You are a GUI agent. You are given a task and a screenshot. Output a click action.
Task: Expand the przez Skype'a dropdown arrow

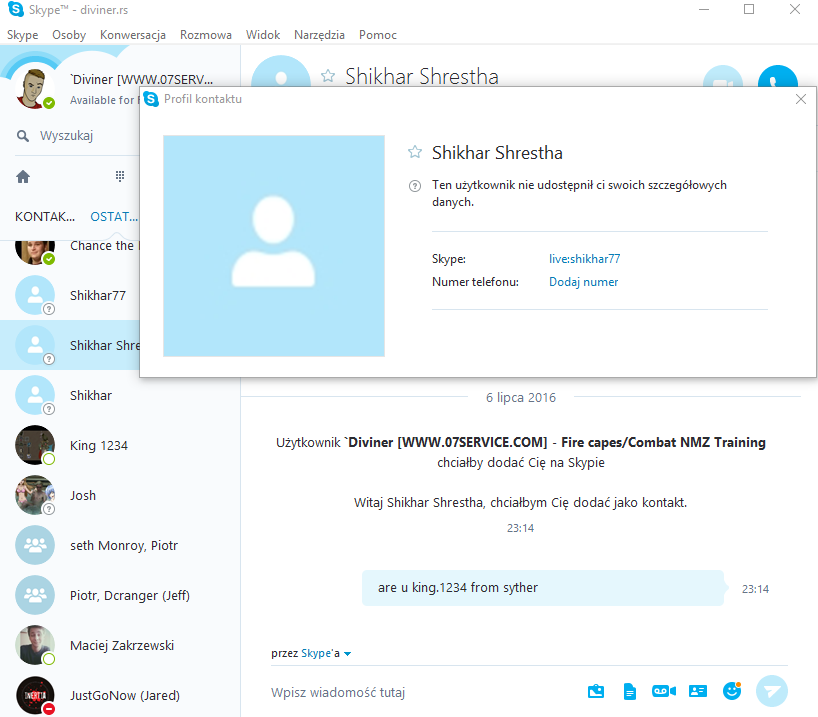point(347,654)
